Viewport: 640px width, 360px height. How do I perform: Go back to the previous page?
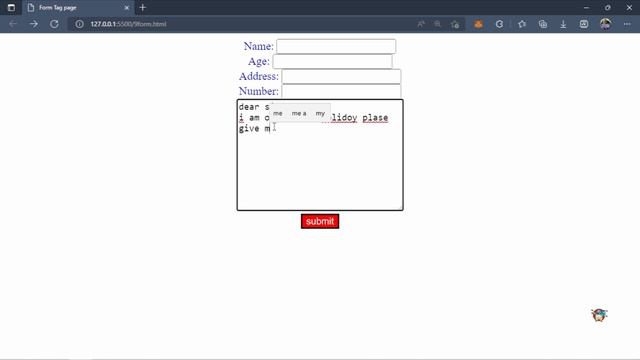13,24
